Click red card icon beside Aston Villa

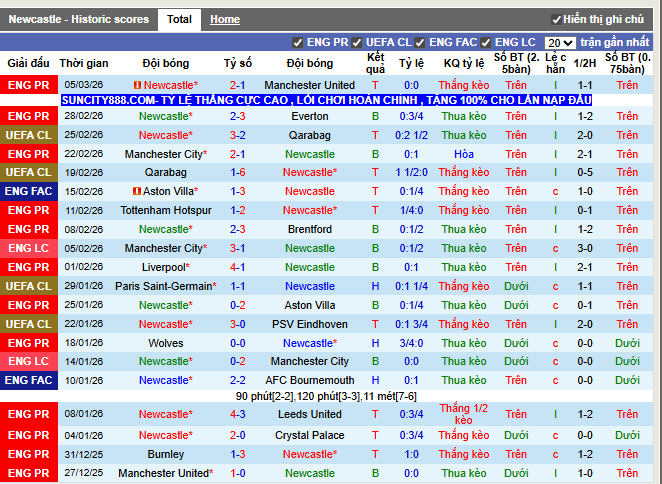point(137,191)
